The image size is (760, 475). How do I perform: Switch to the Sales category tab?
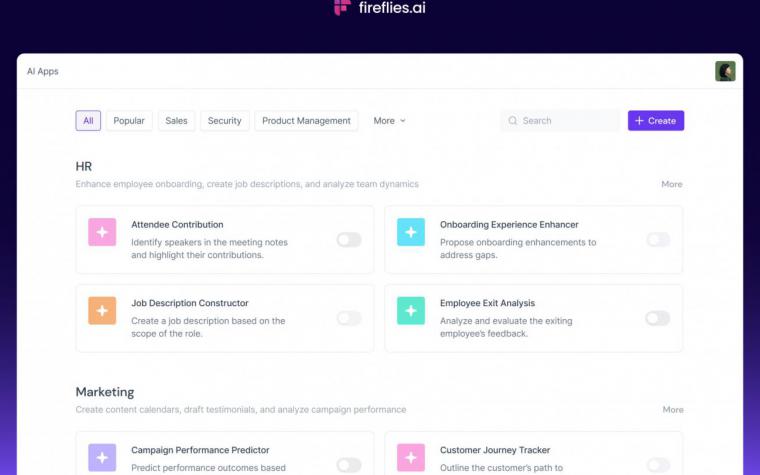pos(176,121)
